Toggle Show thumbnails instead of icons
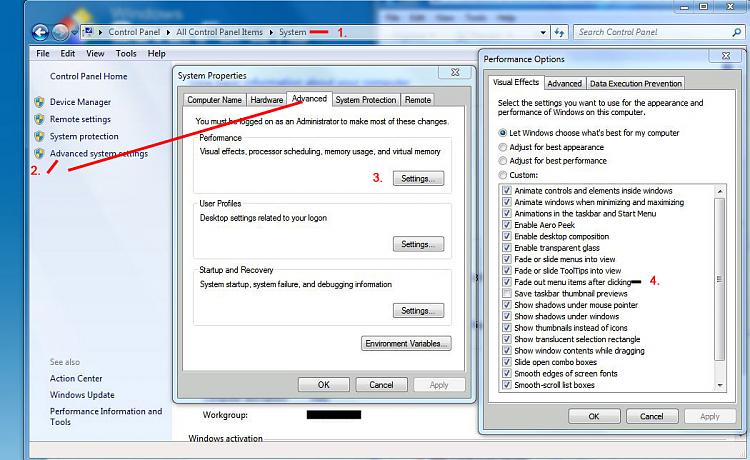Image resolution: width=750 pixels, height=460 pixels. 507,328
